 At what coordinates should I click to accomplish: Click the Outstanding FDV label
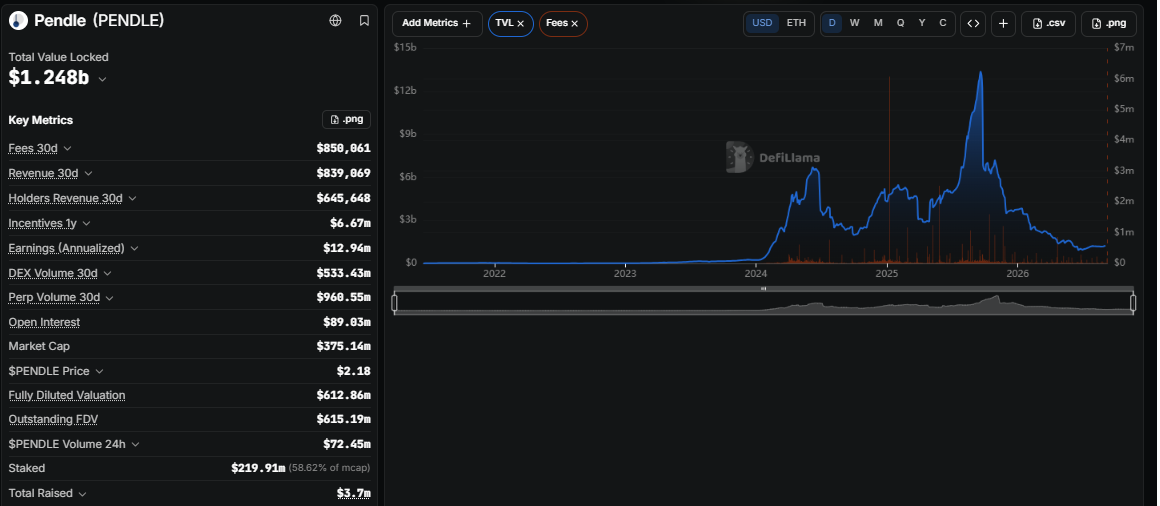(x=53, y=419)
